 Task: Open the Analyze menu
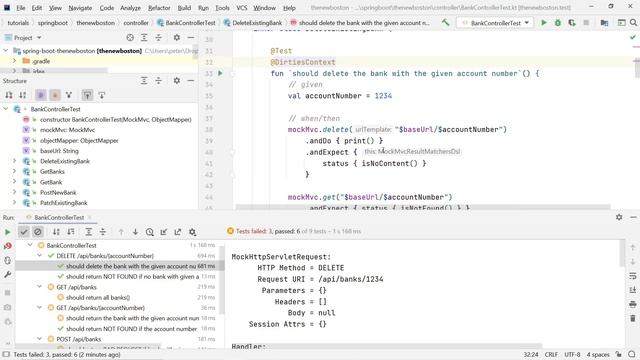pyautogui.click(x=130, y=8)
